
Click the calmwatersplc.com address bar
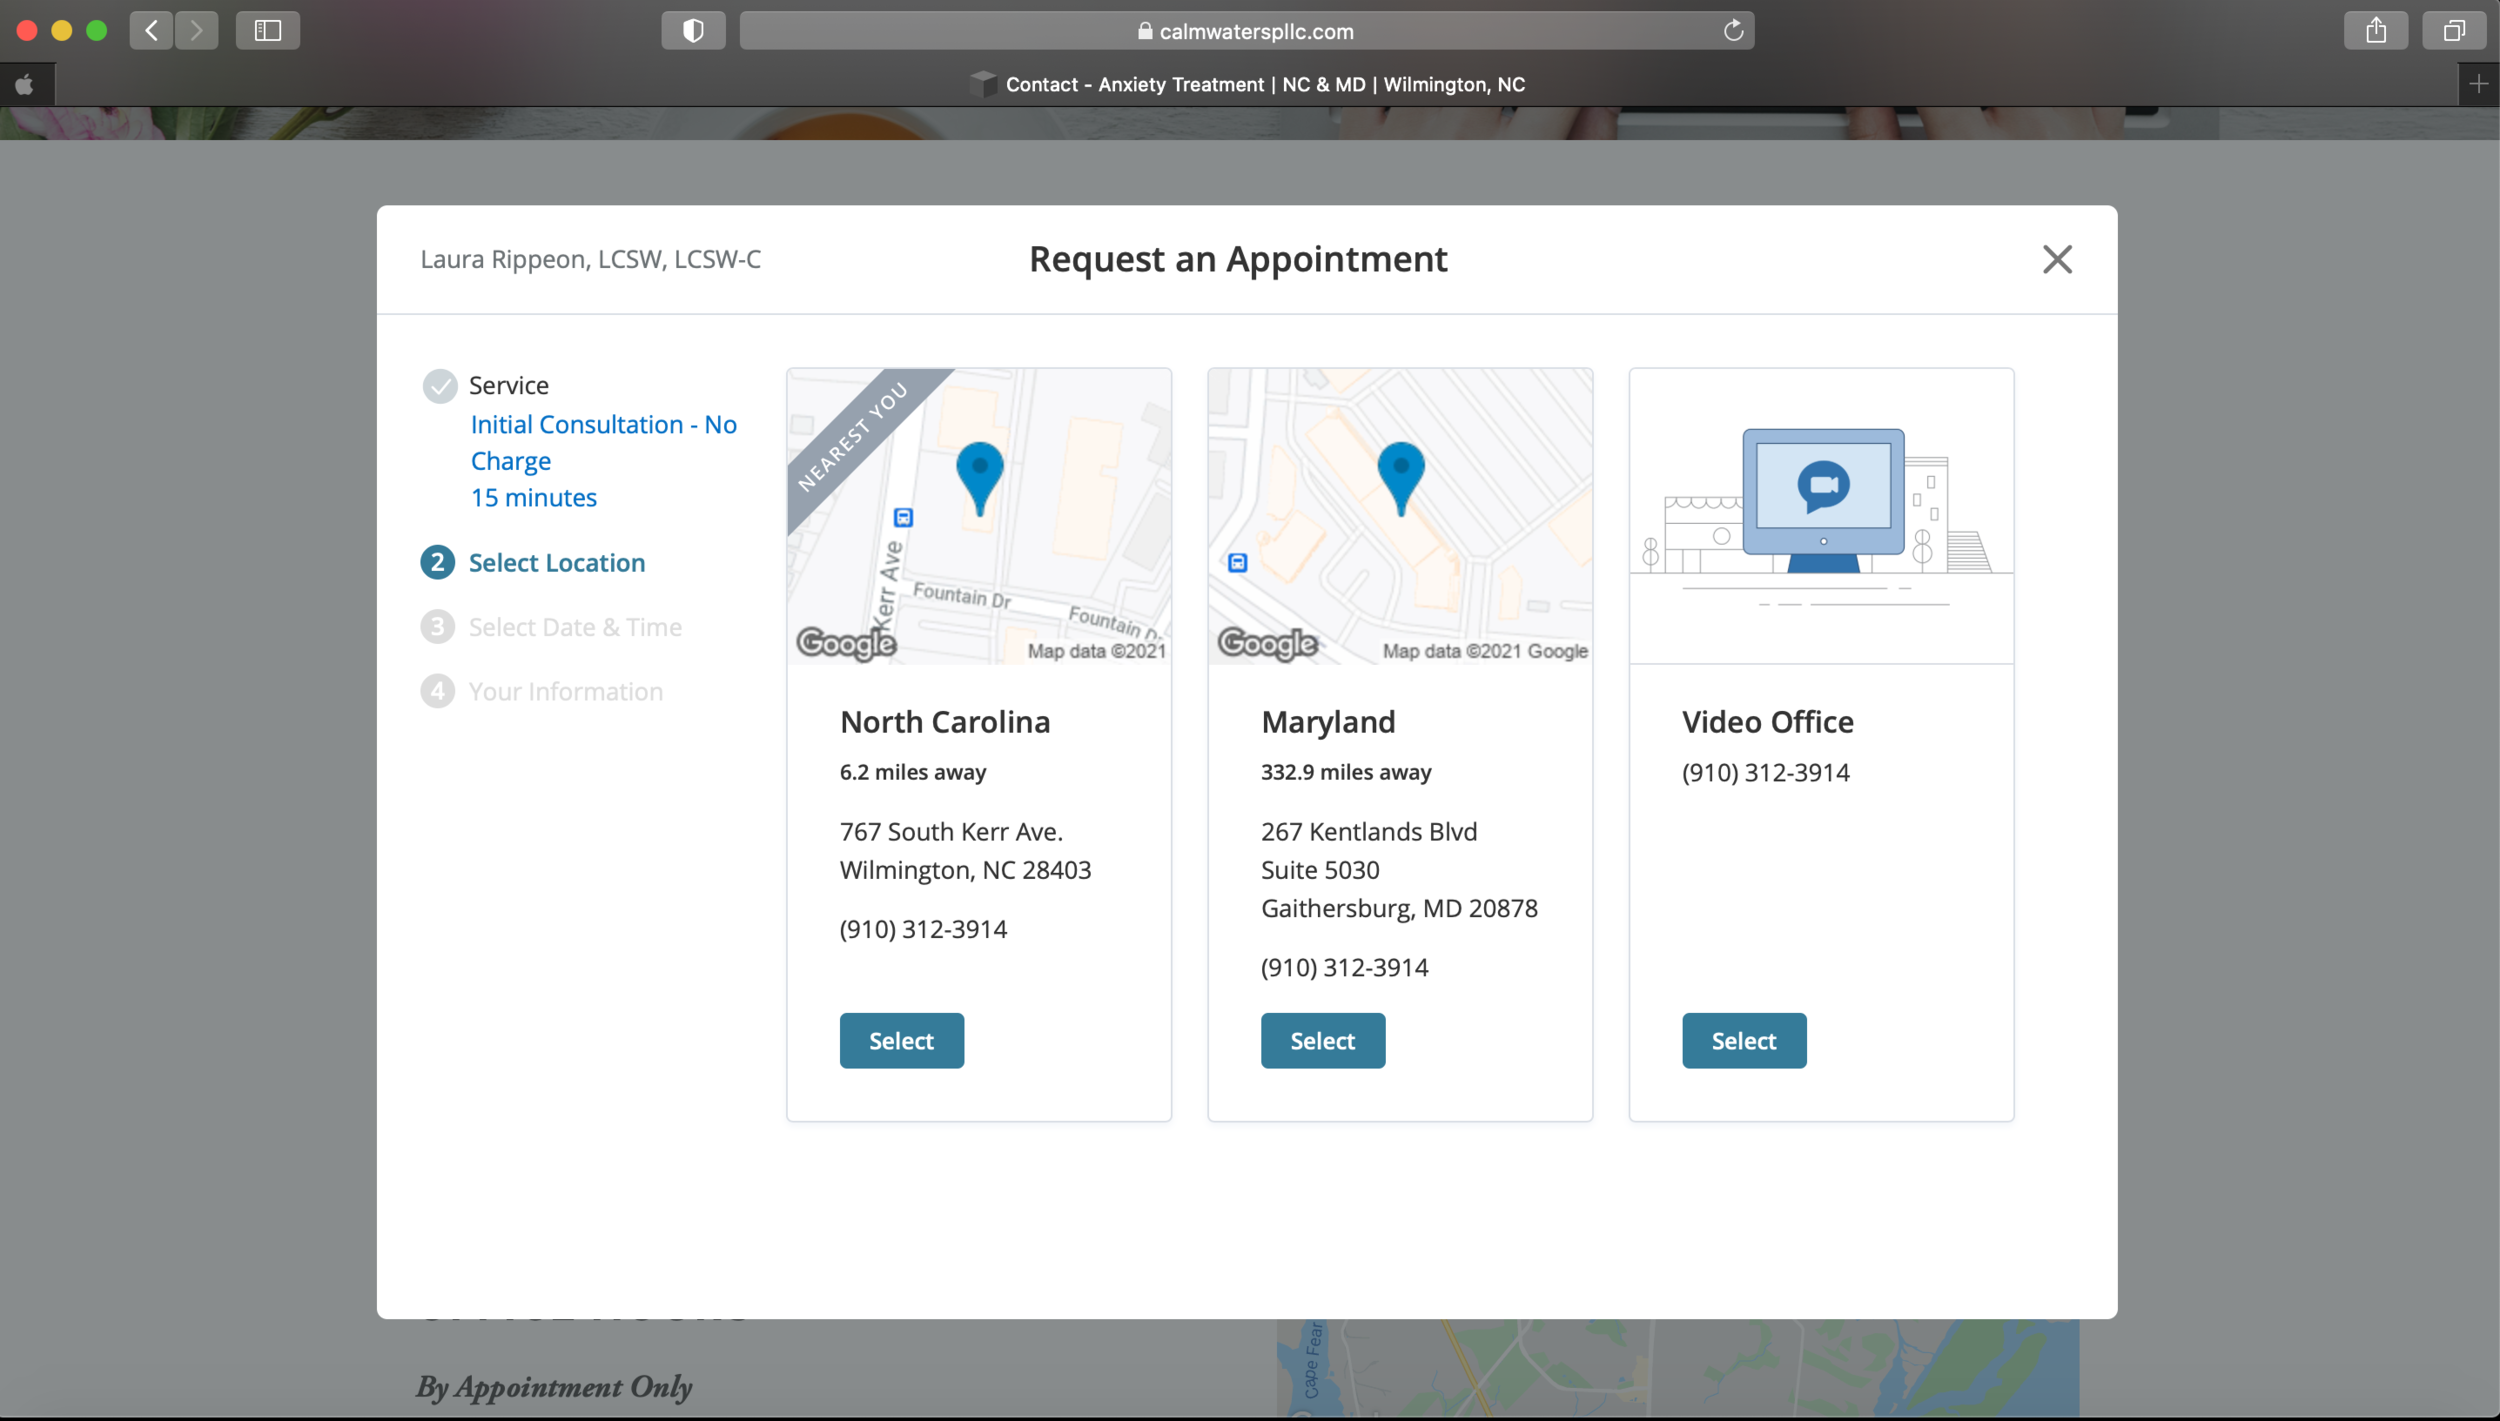coord(1245,31)
